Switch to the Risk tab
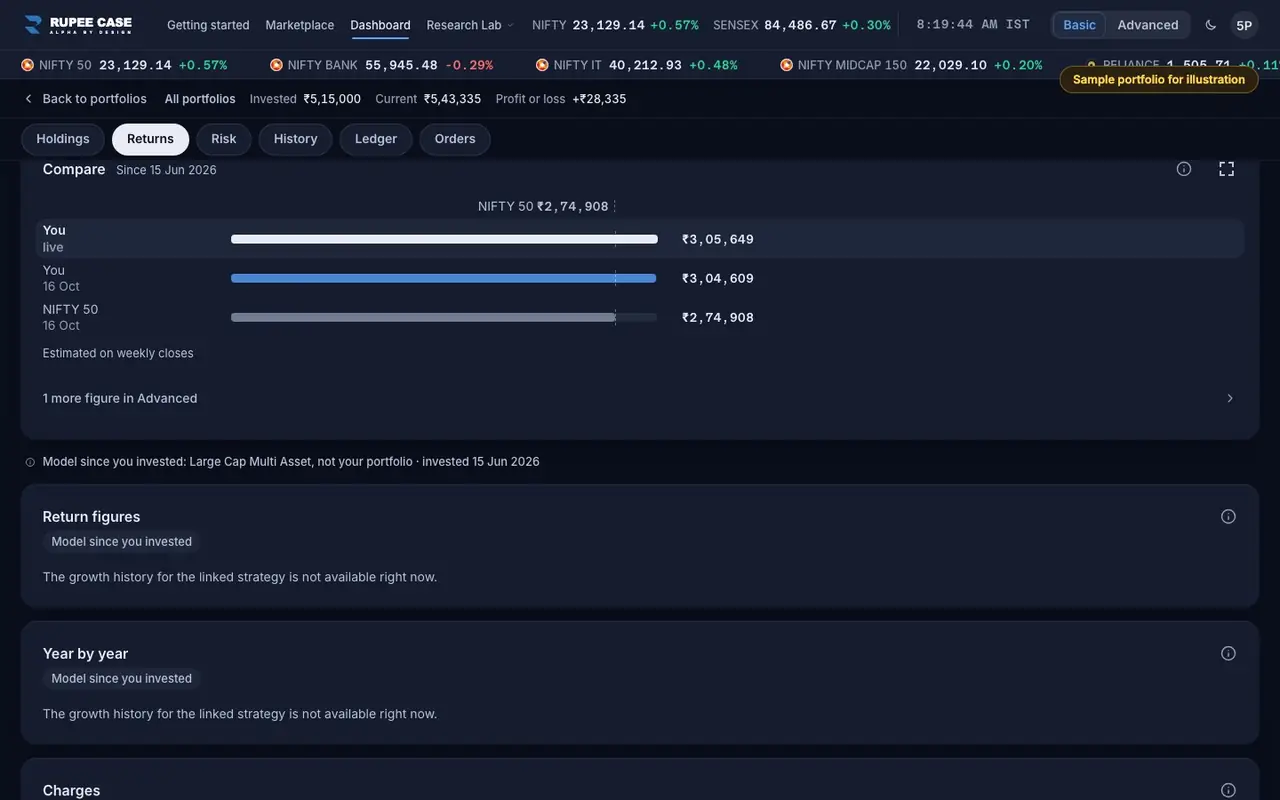The width and height of the screenshot is (1280, 800). 224,139
